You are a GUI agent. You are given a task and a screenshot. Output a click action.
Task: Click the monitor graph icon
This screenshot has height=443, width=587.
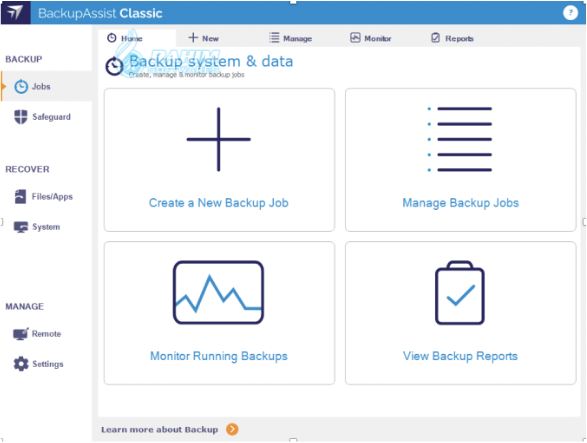219,292
